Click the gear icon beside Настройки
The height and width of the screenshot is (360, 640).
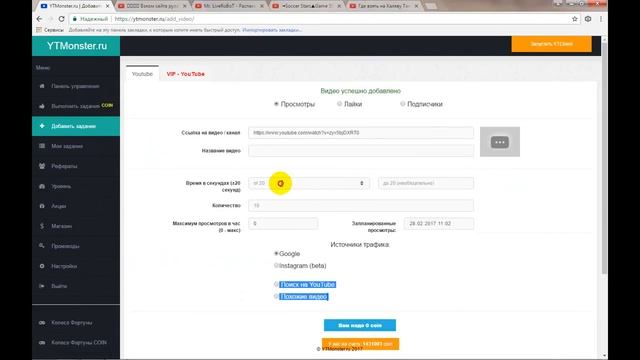tap(42, 266)
